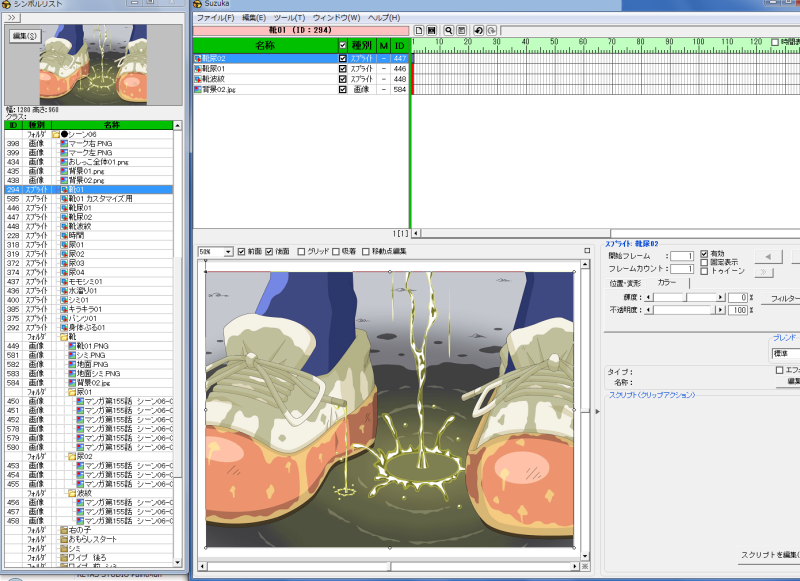Open the ファイル(F) menu
The image size is (800, 581).
(215, 18)
